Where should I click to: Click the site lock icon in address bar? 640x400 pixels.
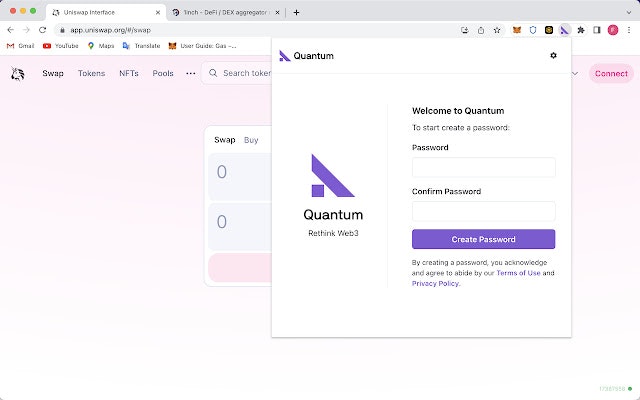click(62, 30)
